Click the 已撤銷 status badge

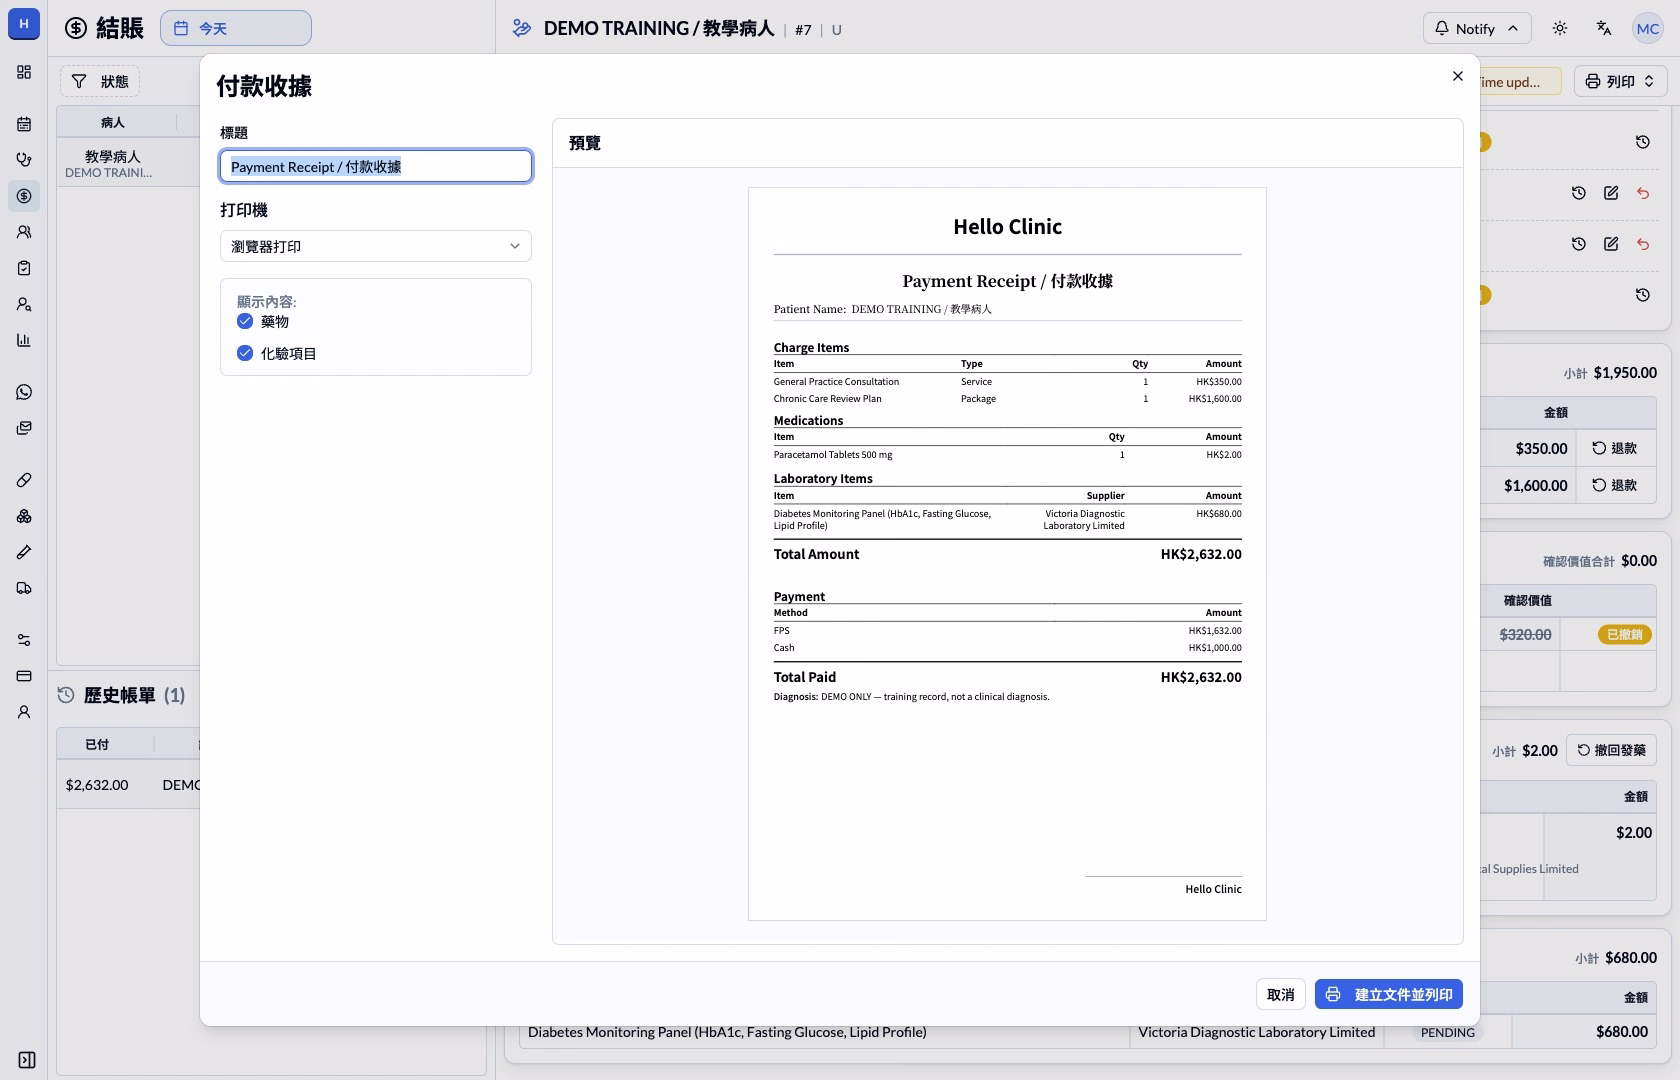click(1624, 634)
